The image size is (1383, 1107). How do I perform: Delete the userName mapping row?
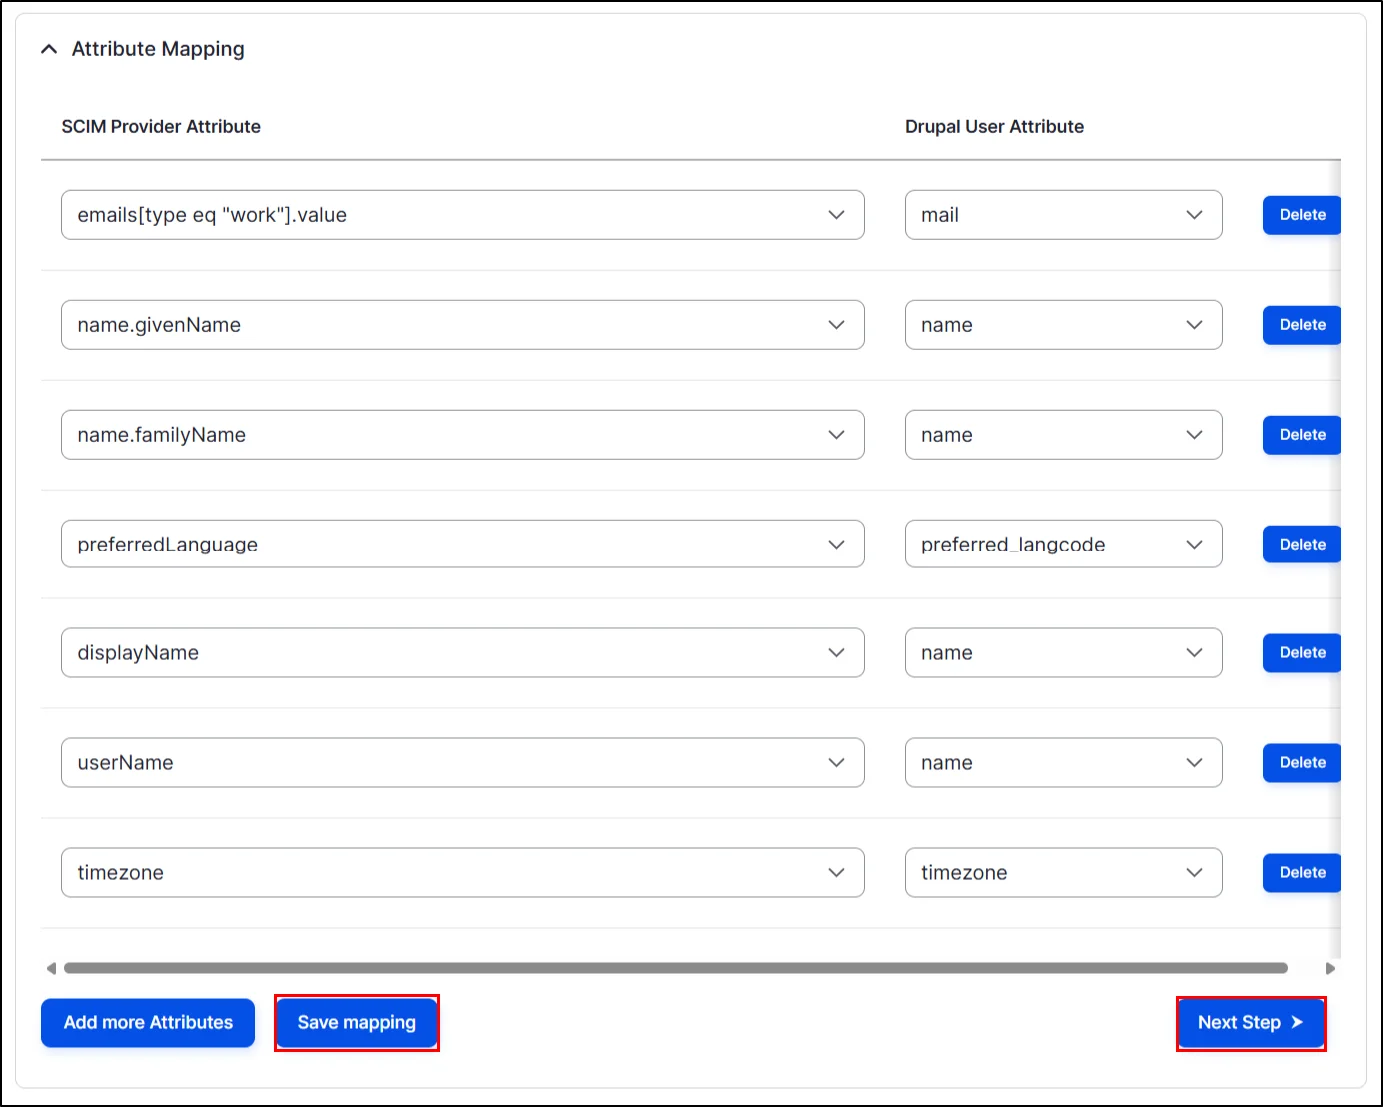1302,763
